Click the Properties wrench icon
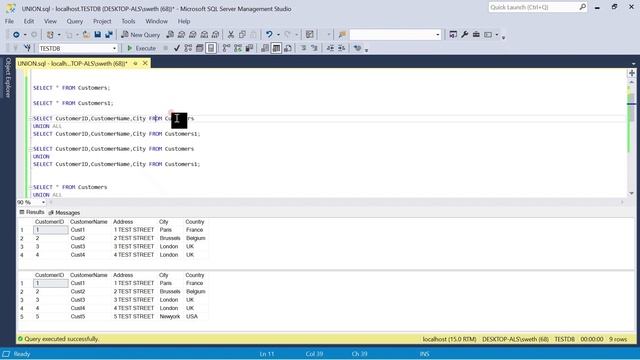The height and width of the screenshot is (360, 640). tap(464, 35)
